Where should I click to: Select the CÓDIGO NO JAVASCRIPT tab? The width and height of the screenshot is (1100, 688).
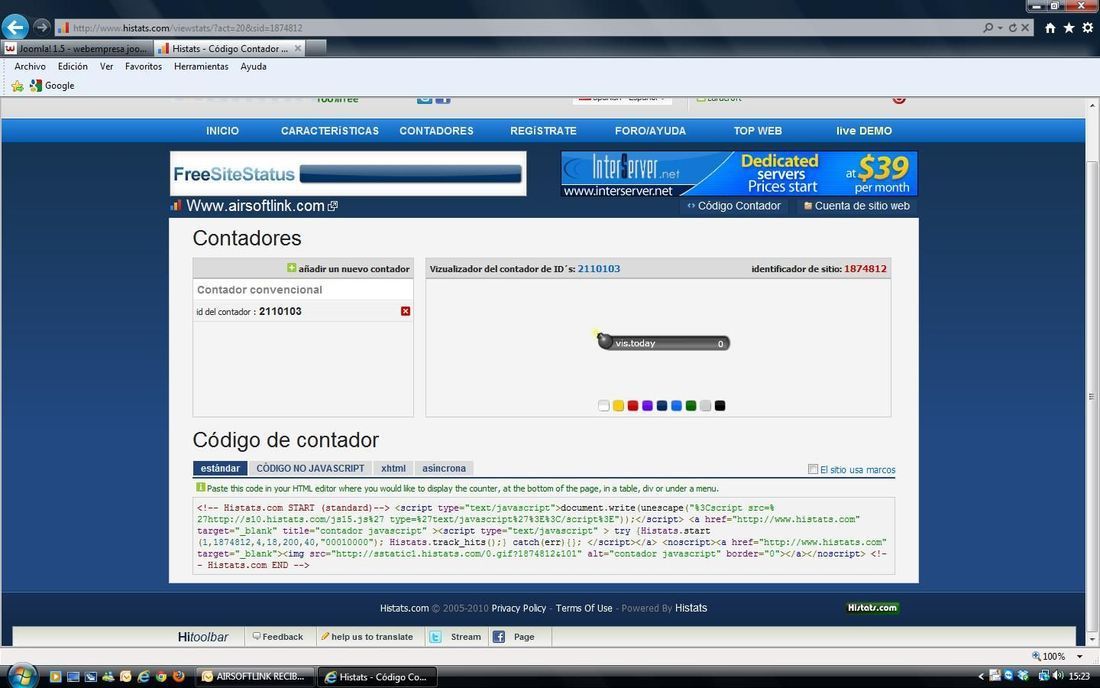coord(310,468)
